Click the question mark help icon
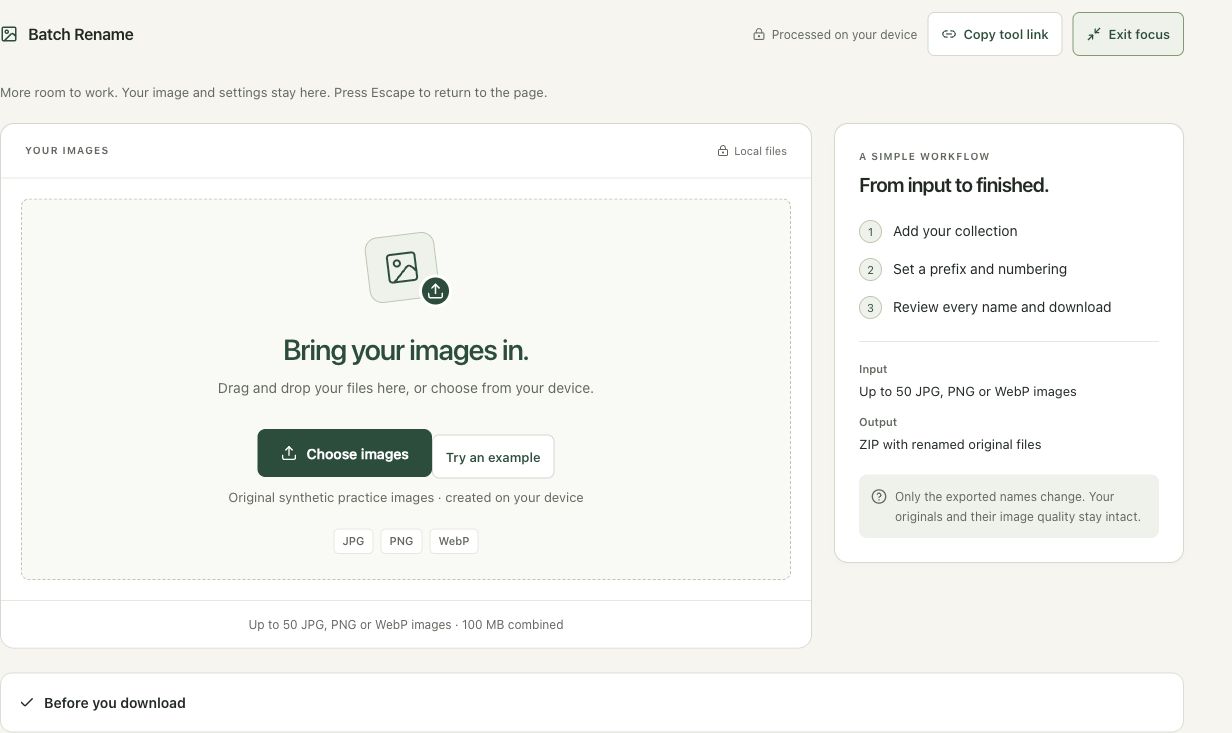Viewport: 1232px width, 733px height. pos(879,497)
